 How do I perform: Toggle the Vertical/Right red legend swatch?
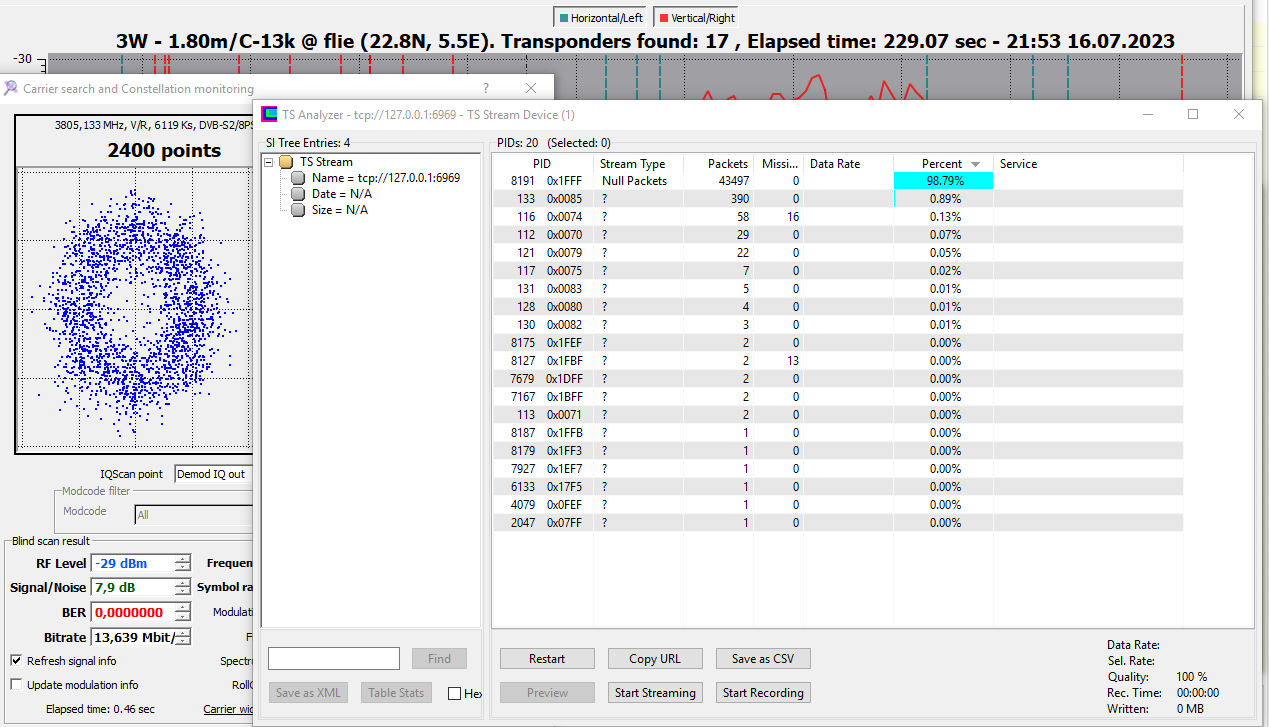click(x=663, y=18)
